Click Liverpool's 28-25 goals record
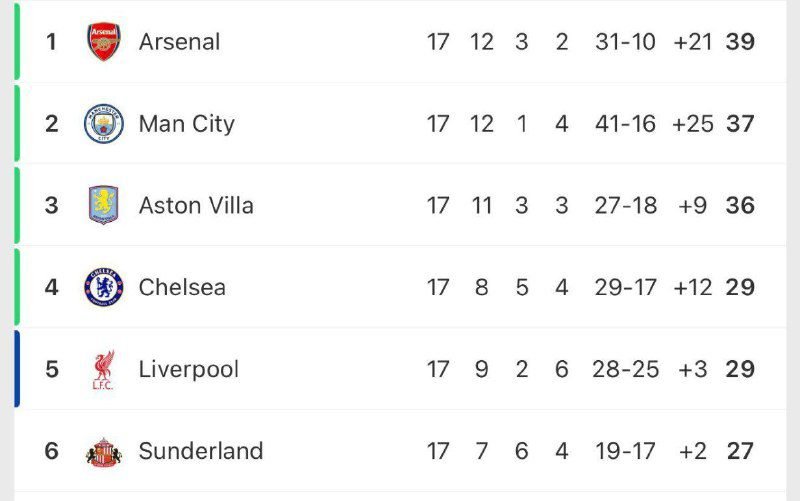This screenshot has width=800, height=501. (626, 369)
